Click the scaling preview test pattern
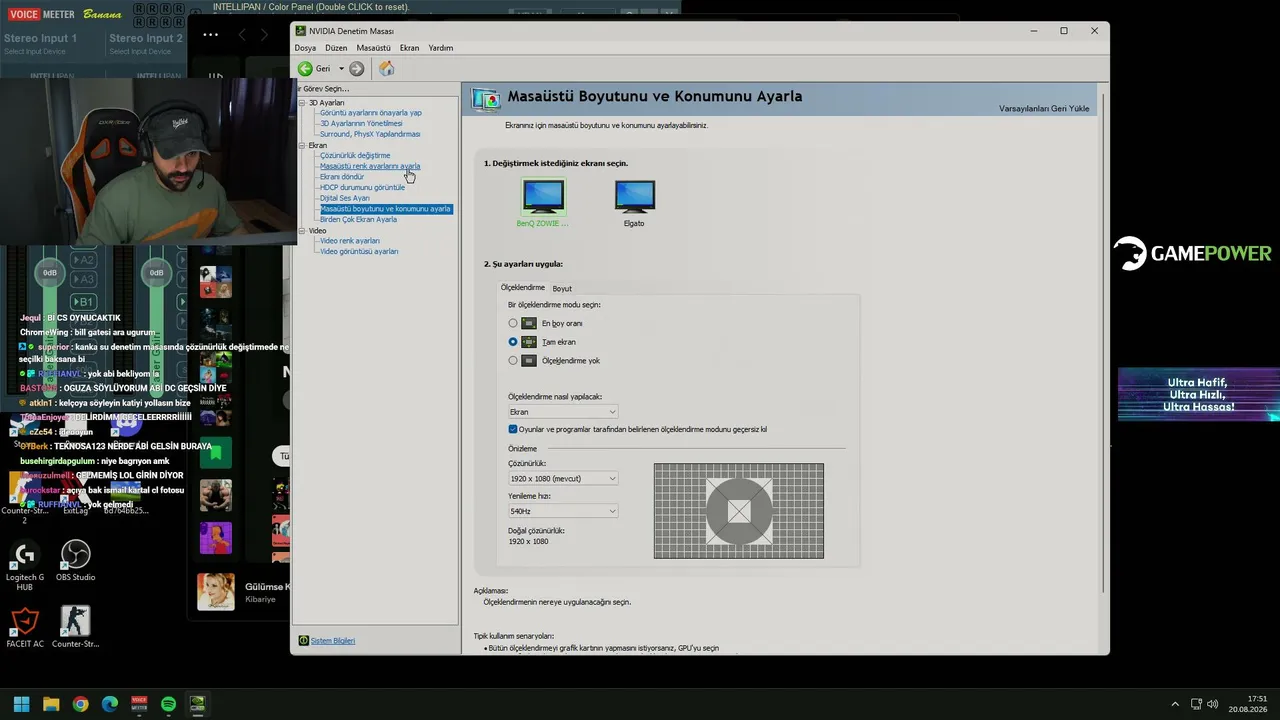 (x=739, y=511)
